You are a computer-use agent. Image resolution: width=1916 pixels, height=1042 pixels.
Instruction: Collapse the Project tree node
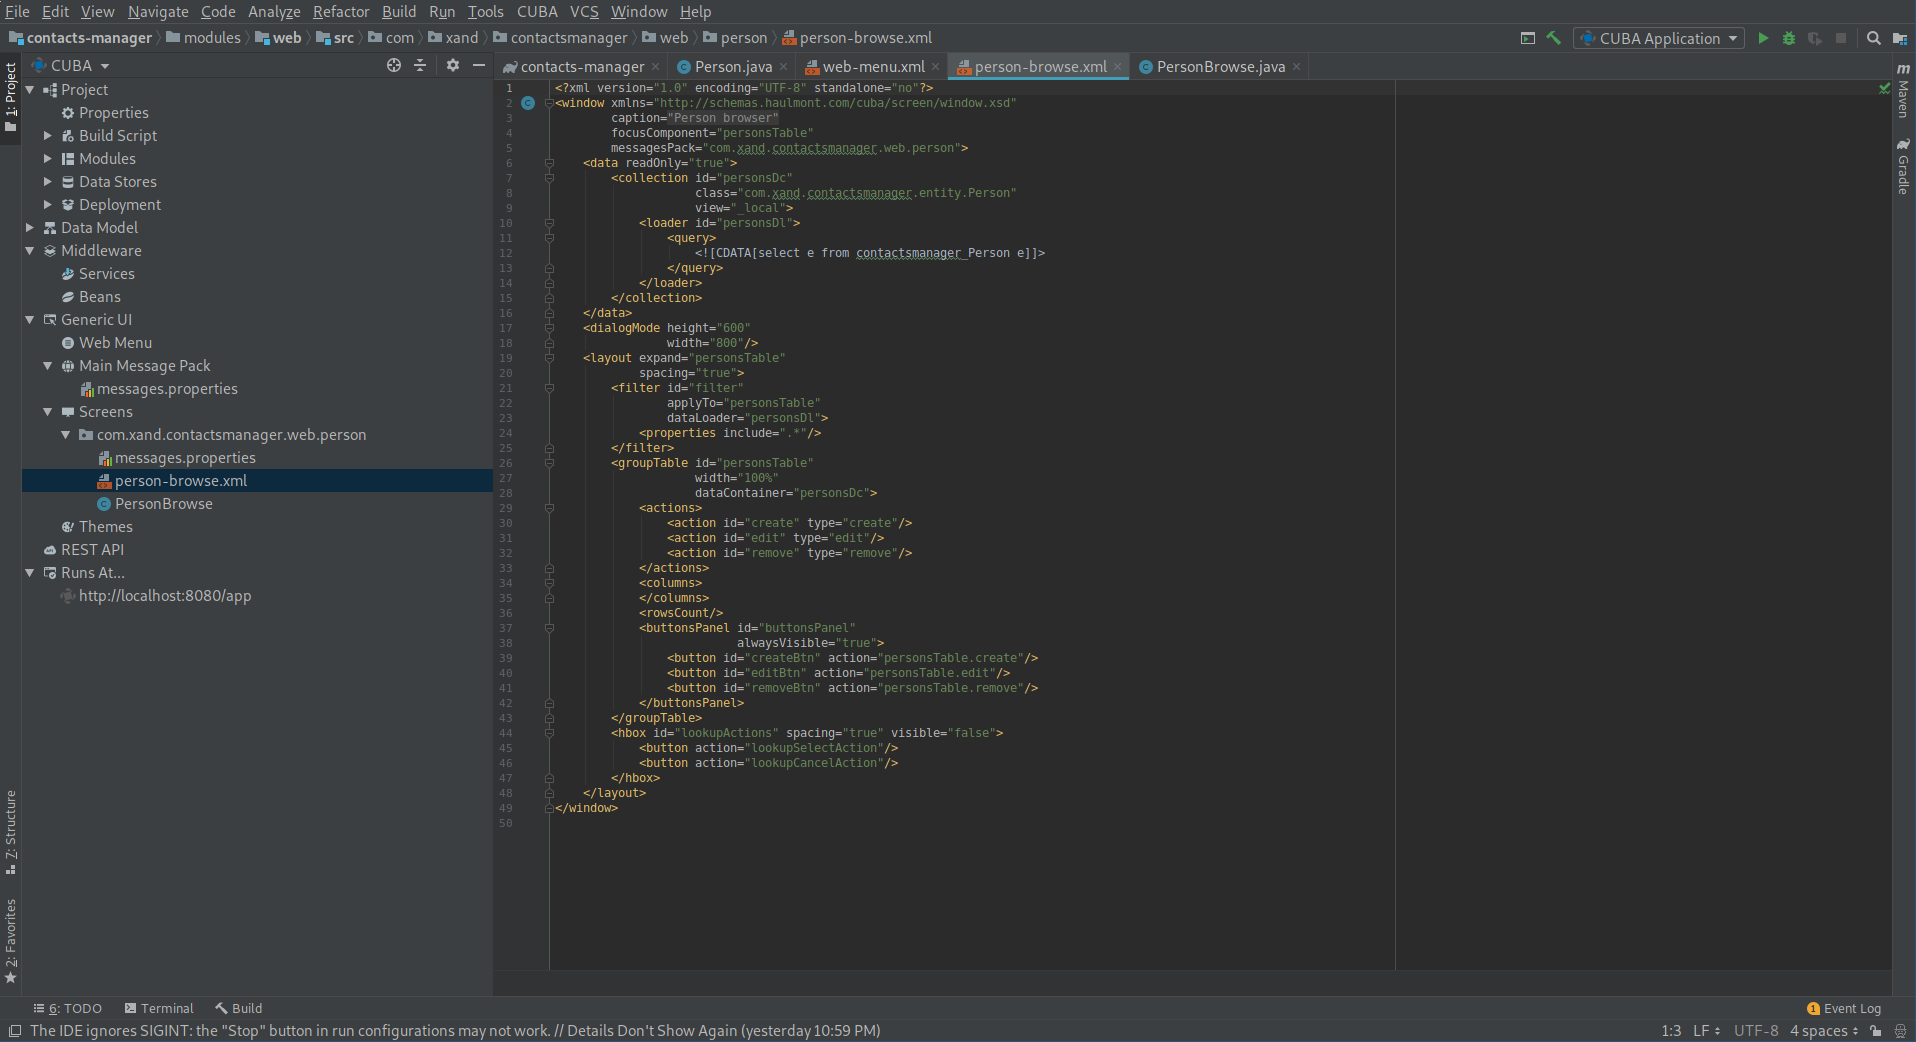[29, 90]
